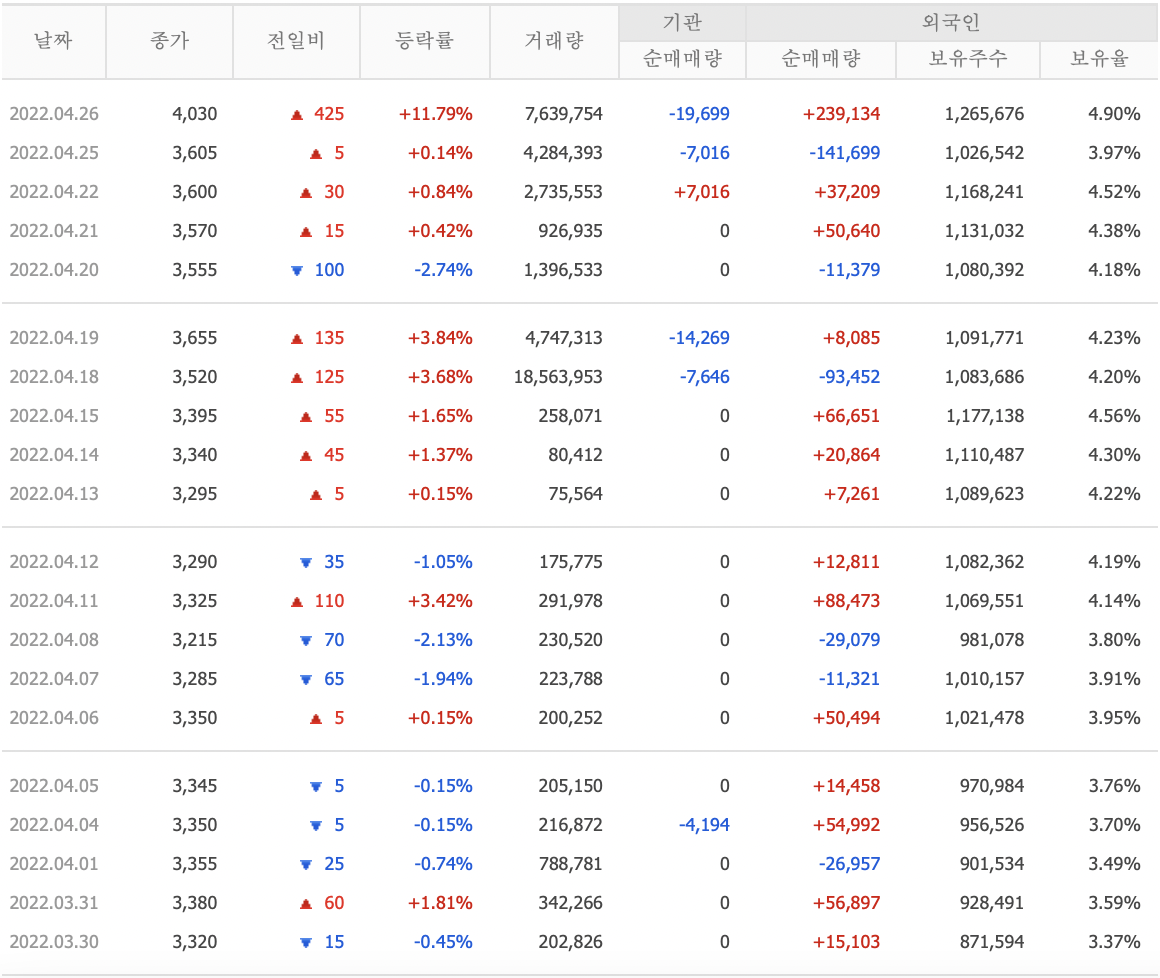
Task: Select the date 2022.04.05
Action: [54, 786]
